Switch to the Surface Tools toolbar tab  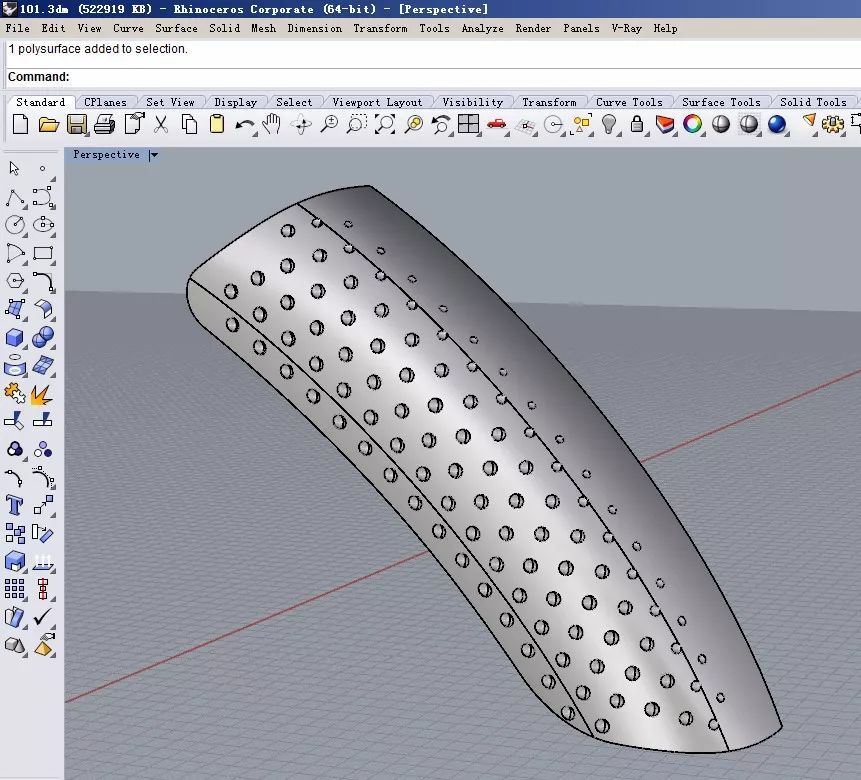click(x=721, y=102)
